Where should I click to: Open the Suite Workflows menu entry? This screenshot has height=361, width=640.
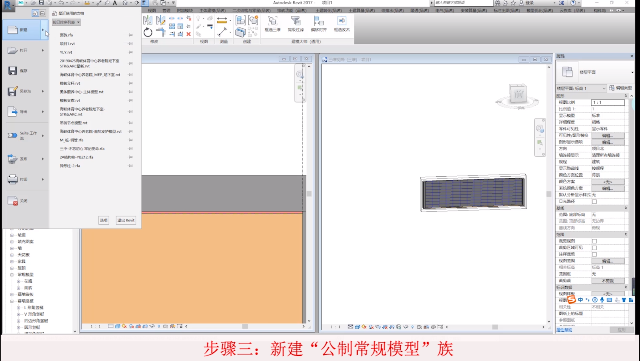pyautogui.click(x=25, y=135)
